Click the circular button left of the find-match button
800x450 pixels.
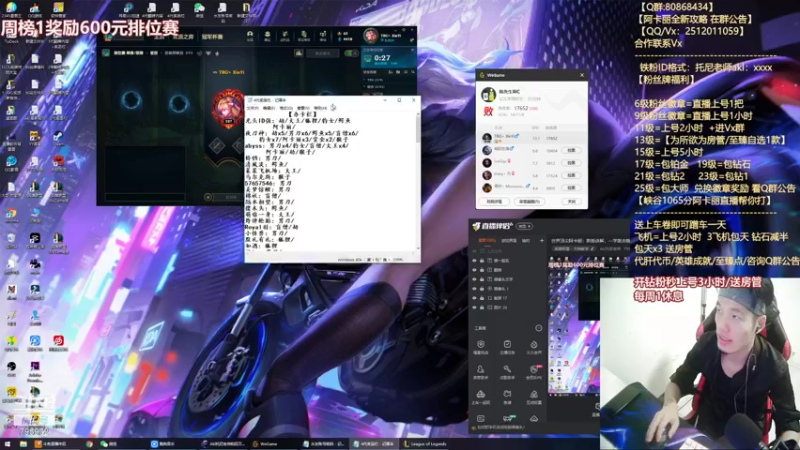pyautogui.click(x=208, y=197)
